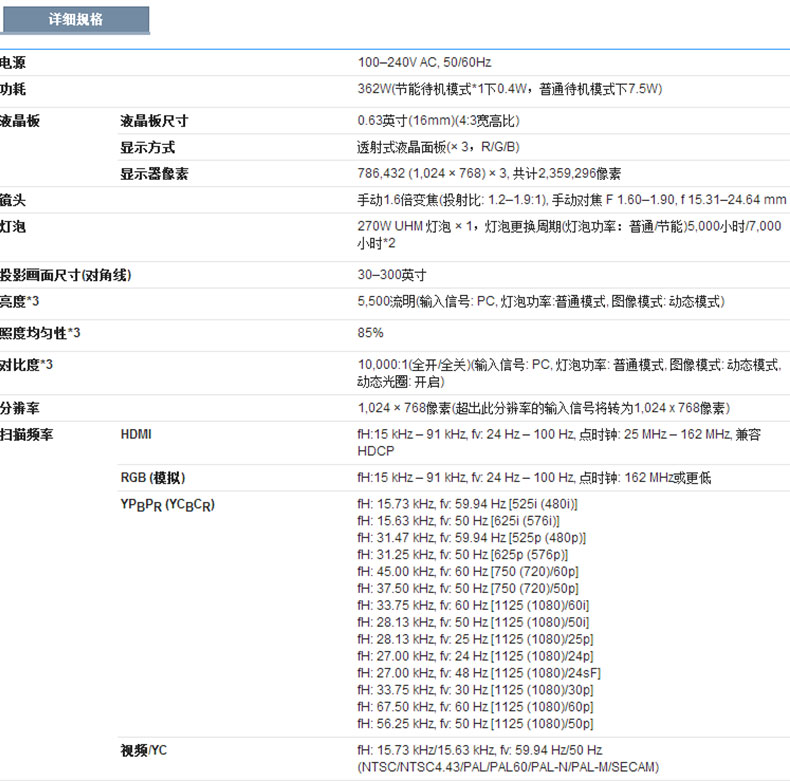Click the 1,024 × 768像素 resolution value
This screenshot has width=790, height=781.
pos(544,408)
